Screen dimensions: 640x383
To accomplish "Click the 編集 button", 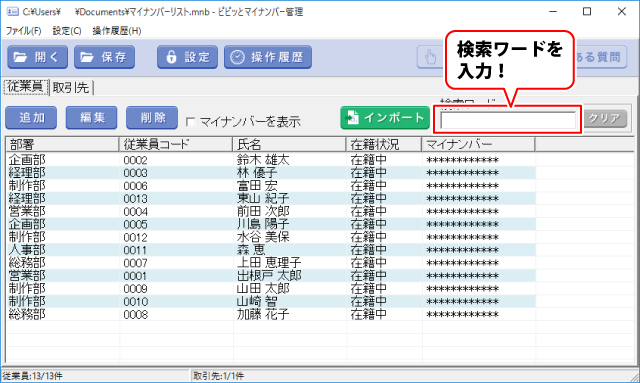I will pos(91,118).
